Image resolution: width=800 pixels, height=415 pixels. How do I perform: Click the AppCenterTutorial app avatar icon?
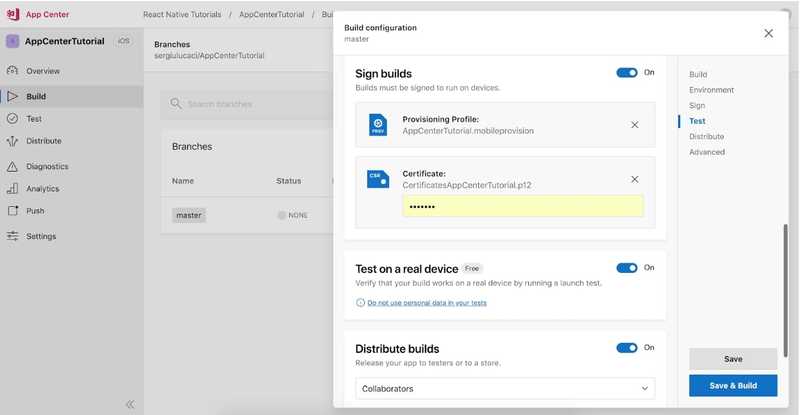coord(13,41)
